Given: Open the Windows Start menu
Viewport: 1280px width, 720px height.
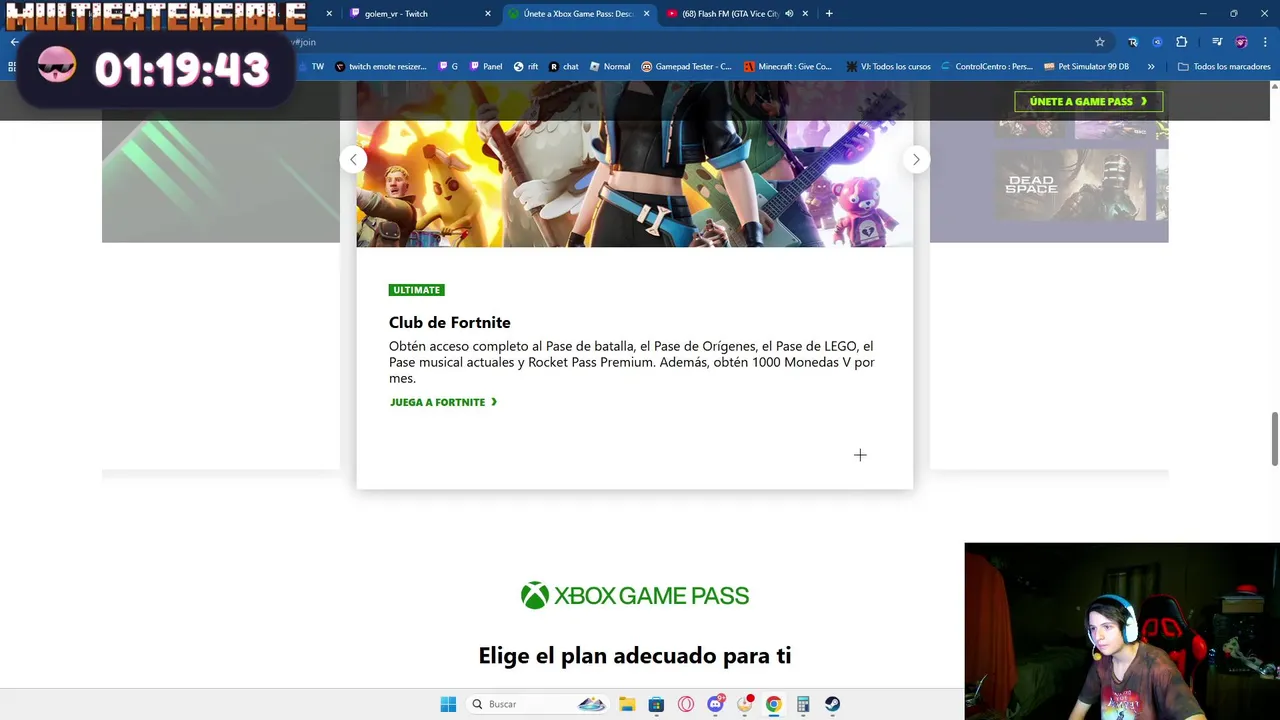Looking at the screenshot, I should coord(448,704).
